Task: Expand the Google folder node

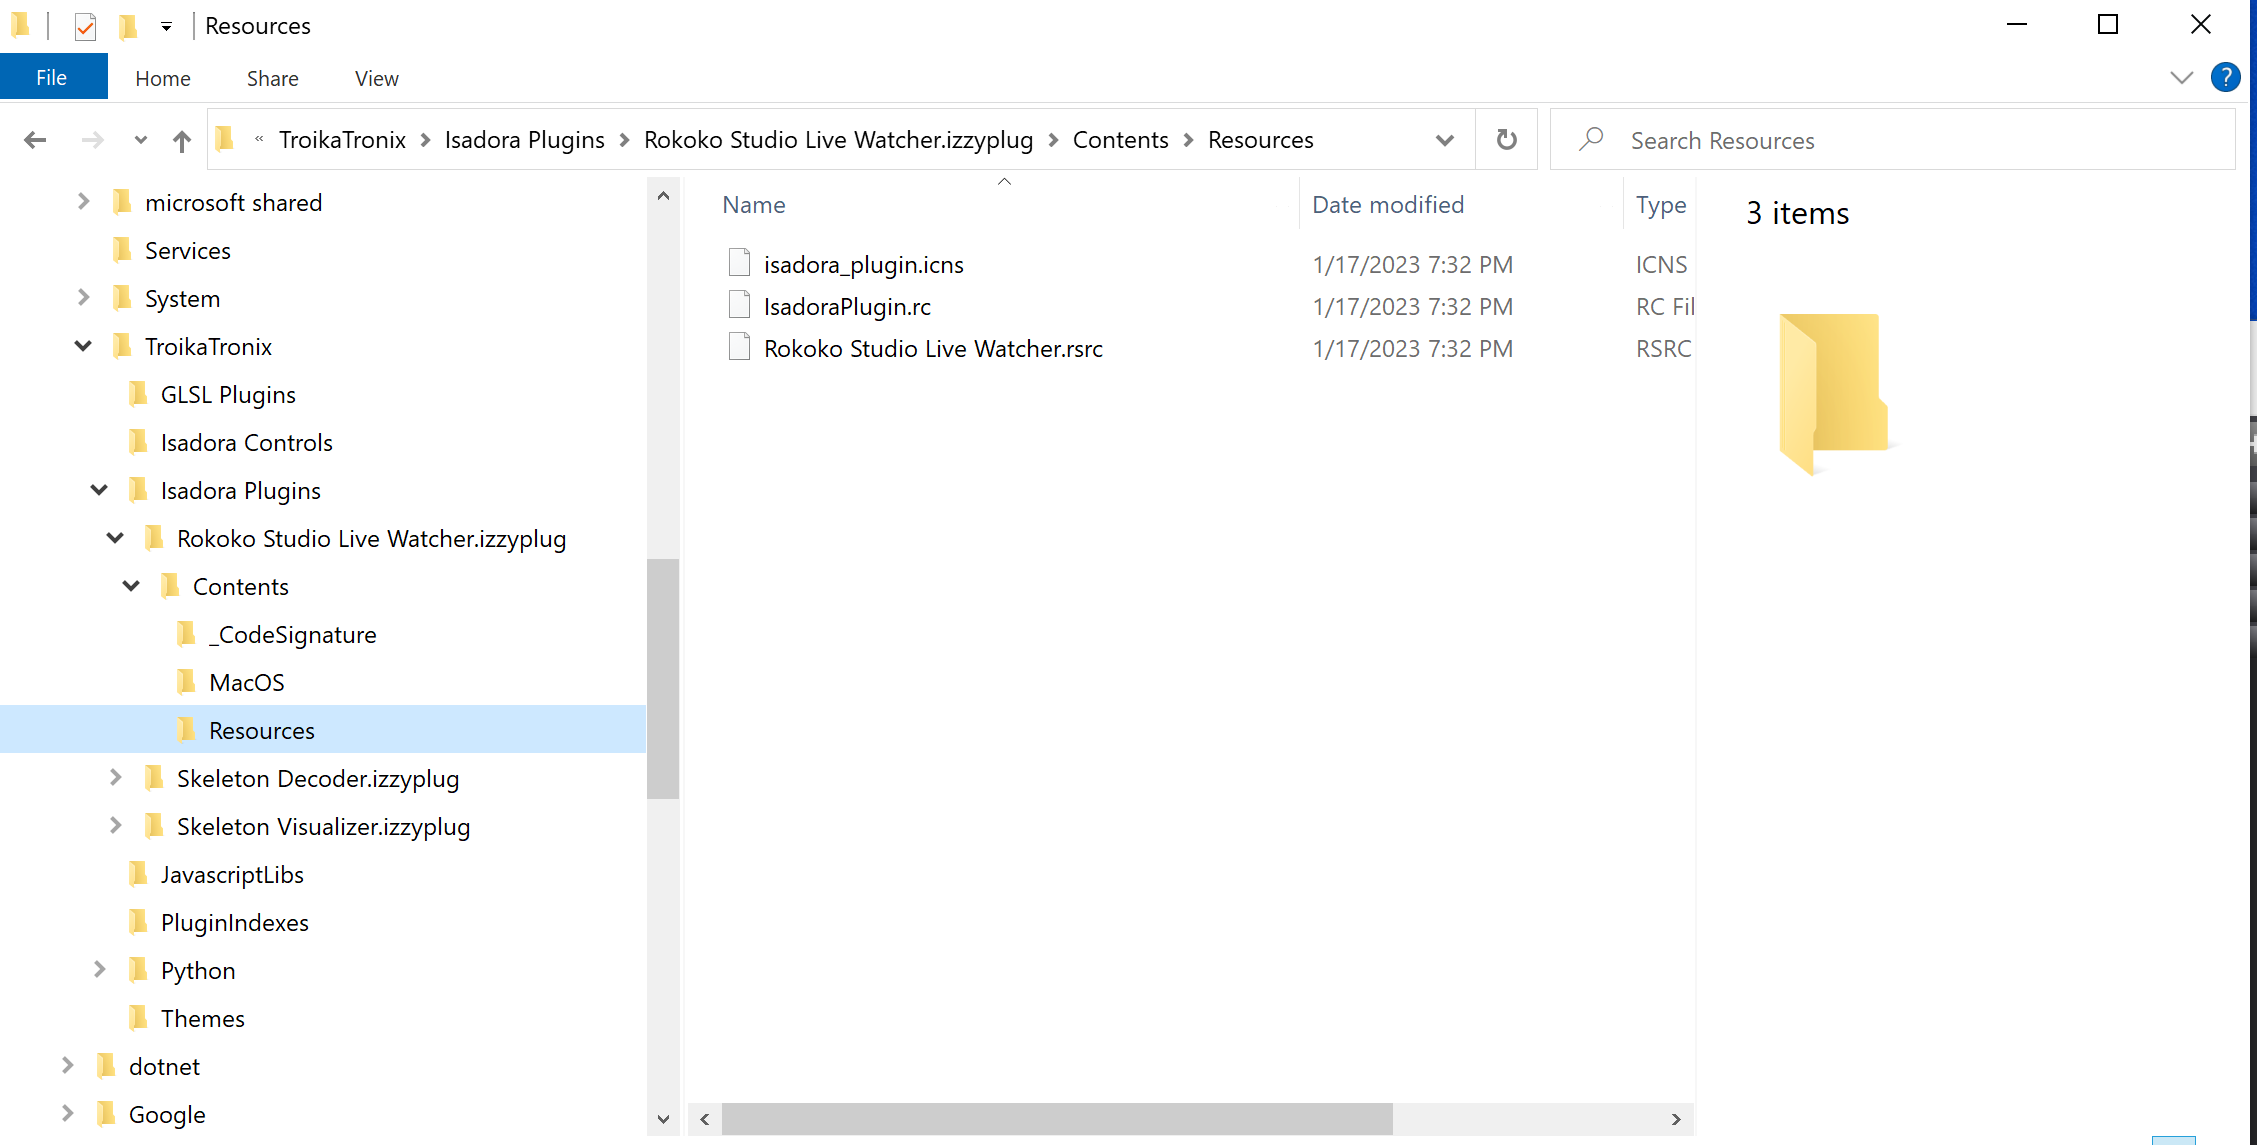Action: pos(67,1114)
